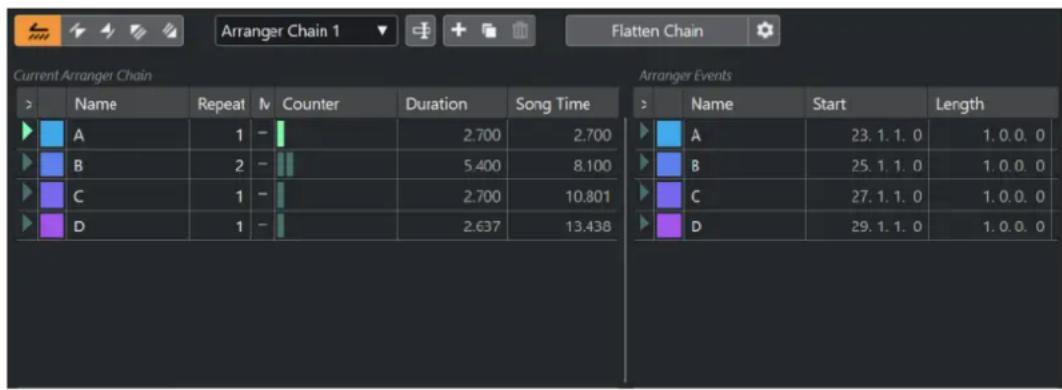Open flatten options with the gear icon
The height and width of the screenshot is (390, 1062).
pyautogui.click(x=765, y=31)
